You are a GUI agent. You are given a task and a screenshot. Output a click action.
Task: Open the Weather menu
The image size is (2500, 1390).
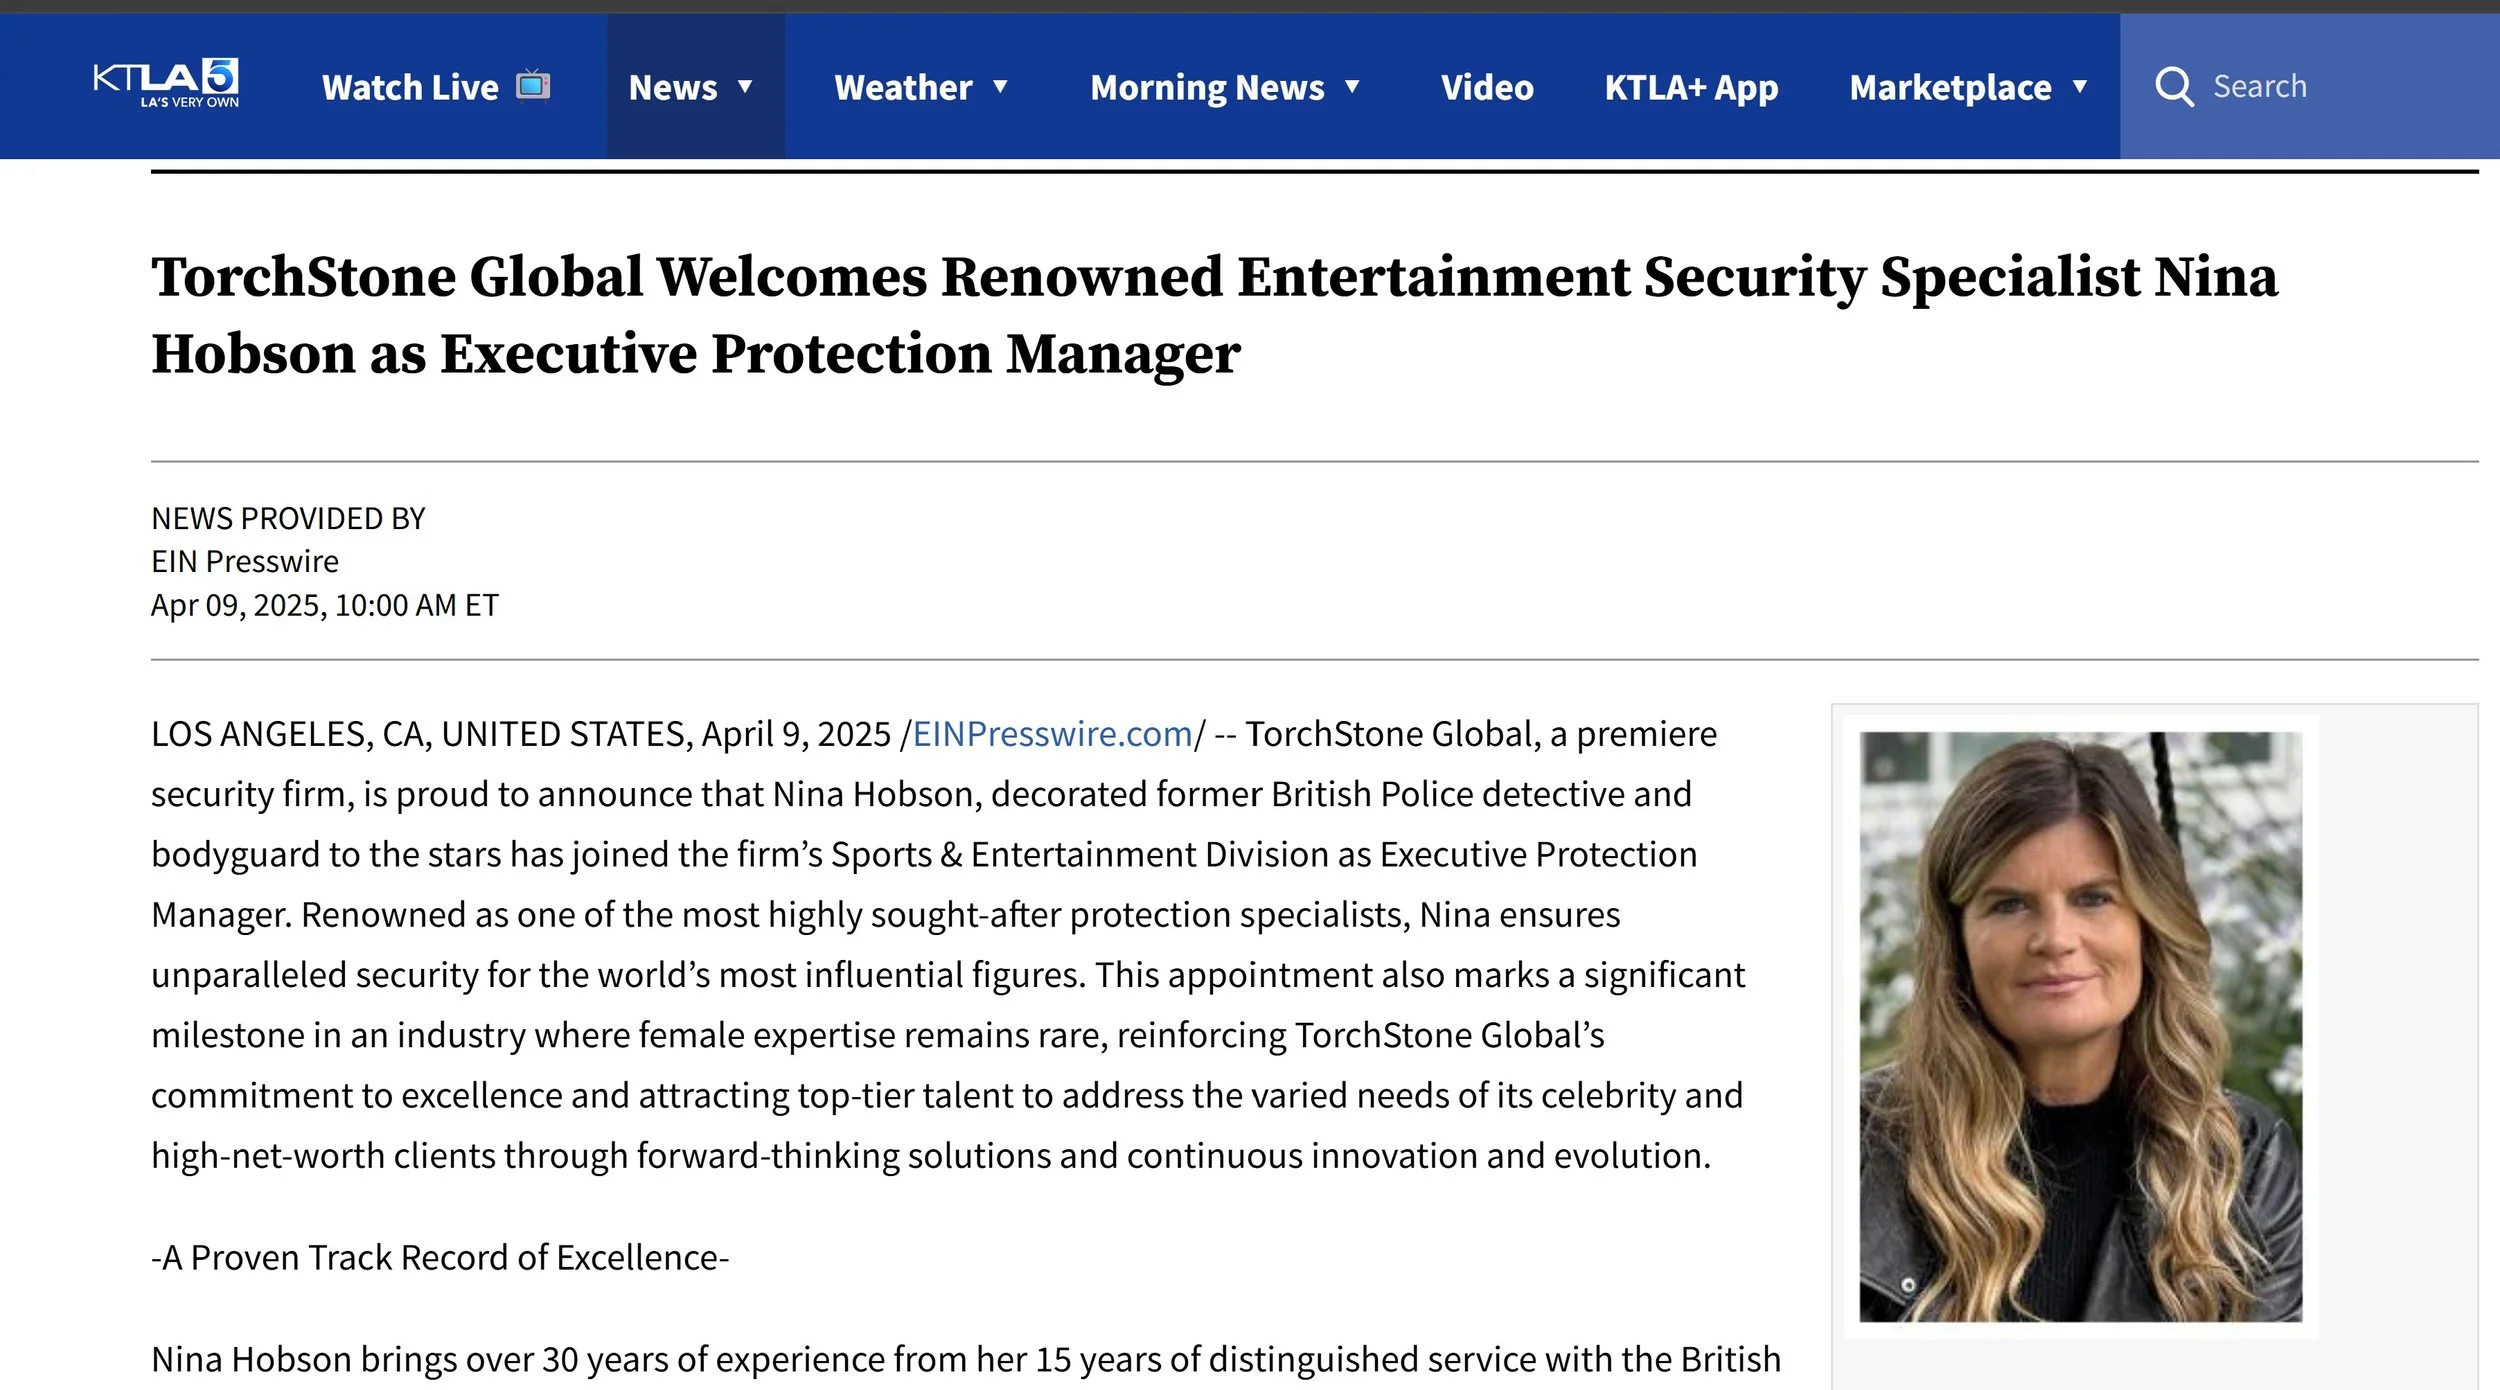click(903, 88)
